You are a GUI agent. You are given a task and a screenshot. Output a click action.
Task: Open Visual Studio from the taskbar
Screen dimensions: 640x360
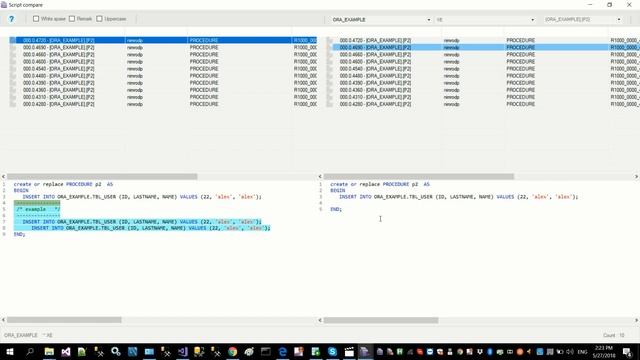66,351
